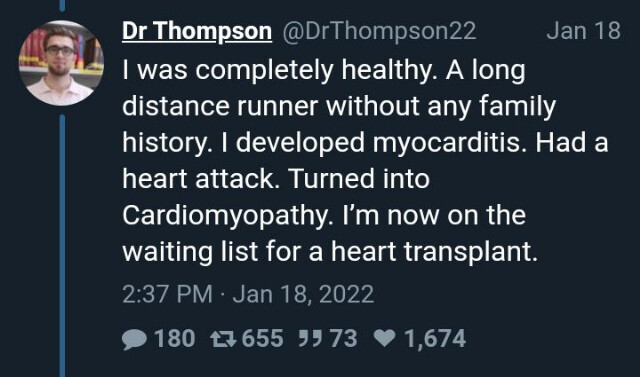Viewport: 640px width, 377px height.
Task: View the 73 quote tweets count
Action: pos(344,339)
